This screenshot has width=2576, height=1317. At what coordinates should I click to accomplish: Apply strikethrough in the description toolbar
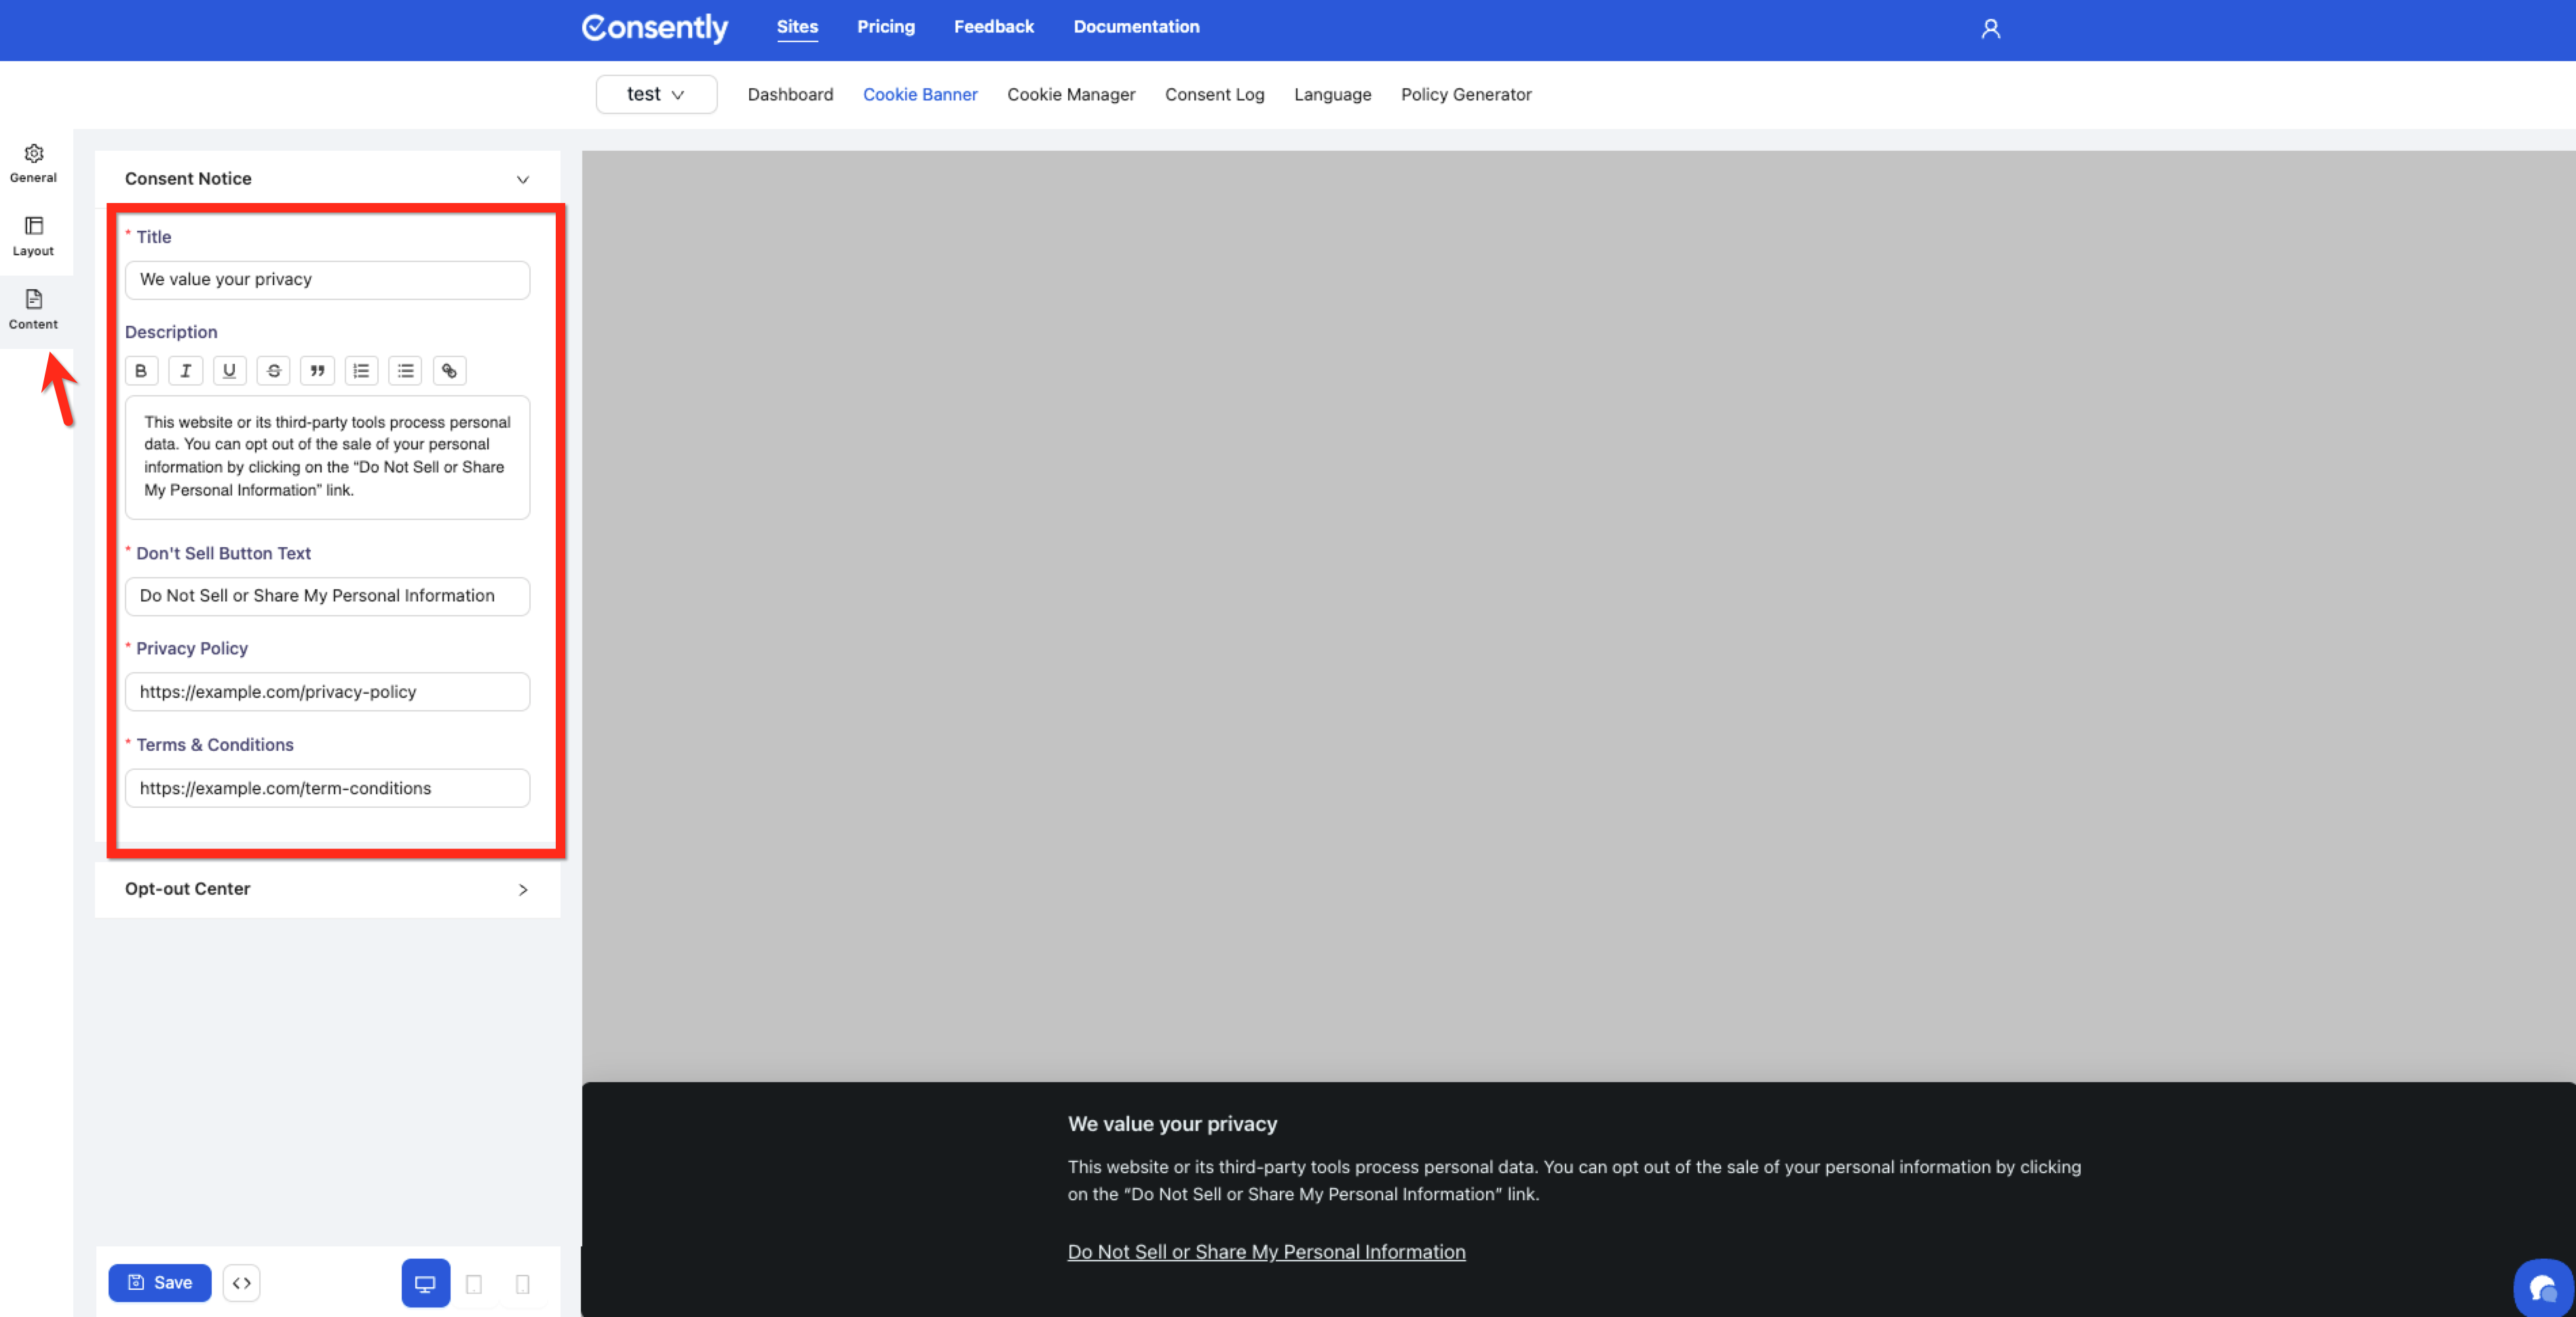[x=273, y=370]
